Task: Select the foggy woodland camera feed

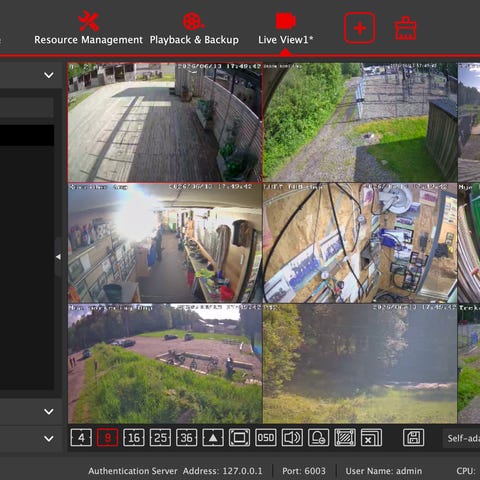Action: [360, 363]
